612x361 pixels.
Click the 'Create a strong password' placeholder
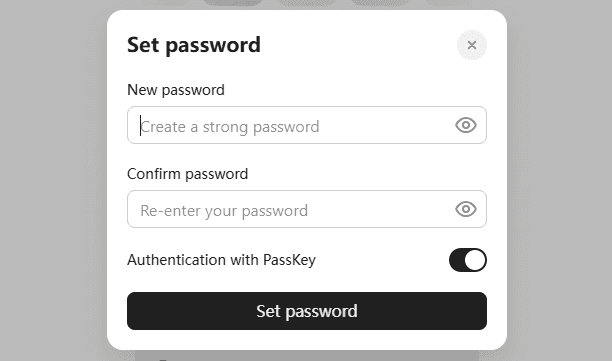pyautogui.click(x=230, y=127)
